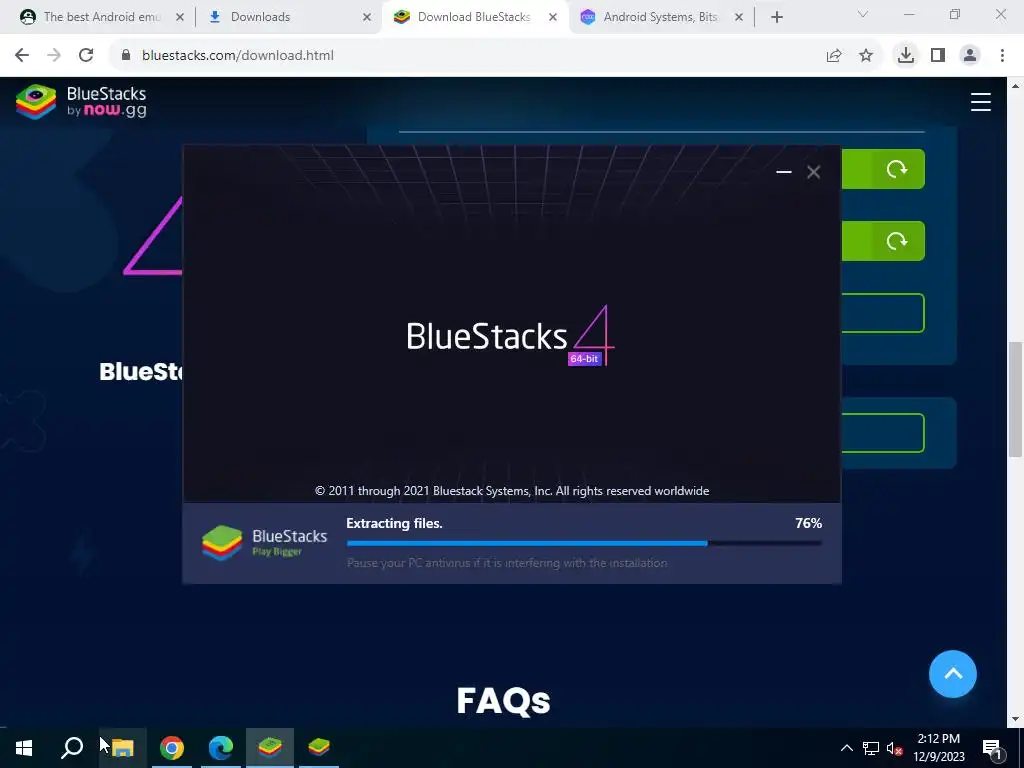Screen dimensions: 1024x768
Task: Show hidden system tray icons
Action: pos(846,748)
